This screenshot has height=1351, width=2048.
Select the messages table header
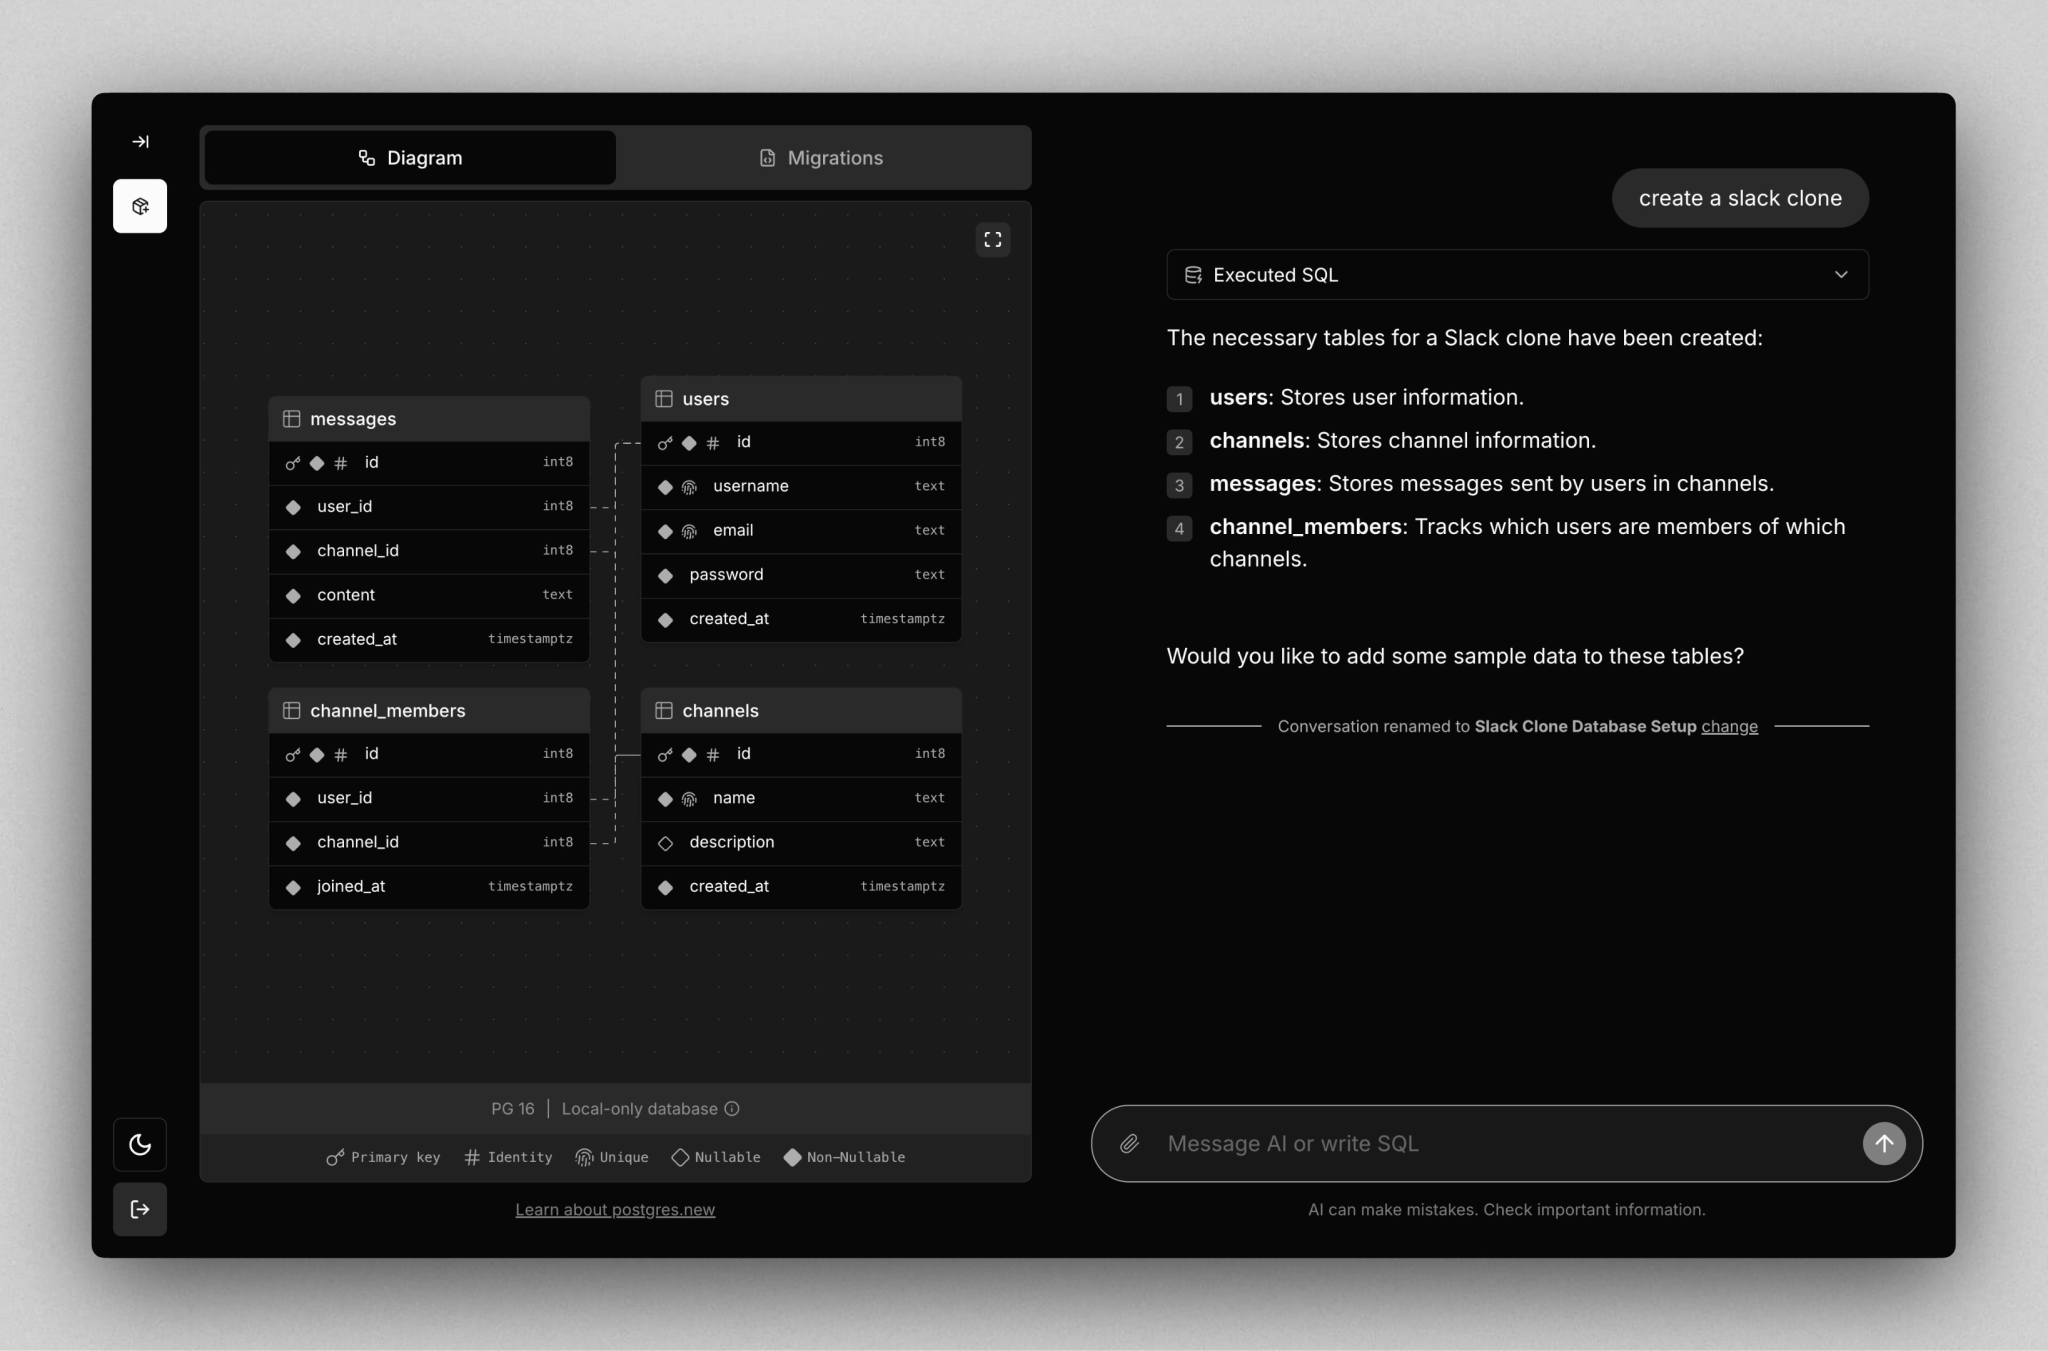click(429, 419)
